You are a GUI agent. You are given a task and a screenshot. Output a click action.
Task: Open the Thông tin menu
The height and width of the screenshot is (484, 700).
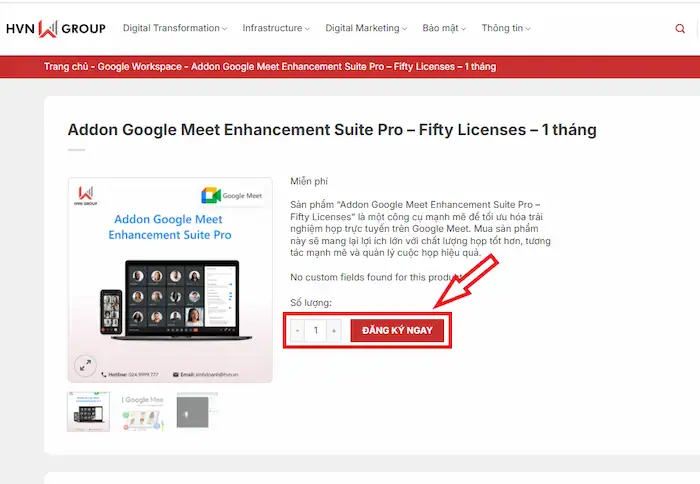505,29
